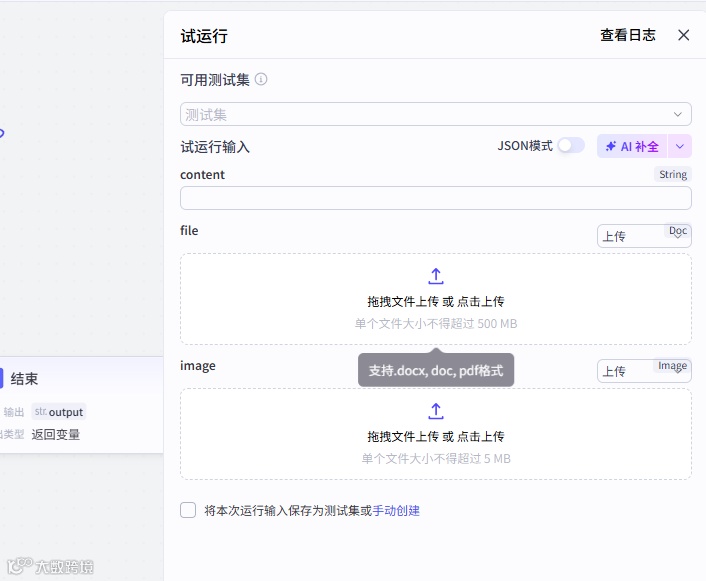Open the 测试集 dropdown
This screenshot has width=706, height=581.
435,114
